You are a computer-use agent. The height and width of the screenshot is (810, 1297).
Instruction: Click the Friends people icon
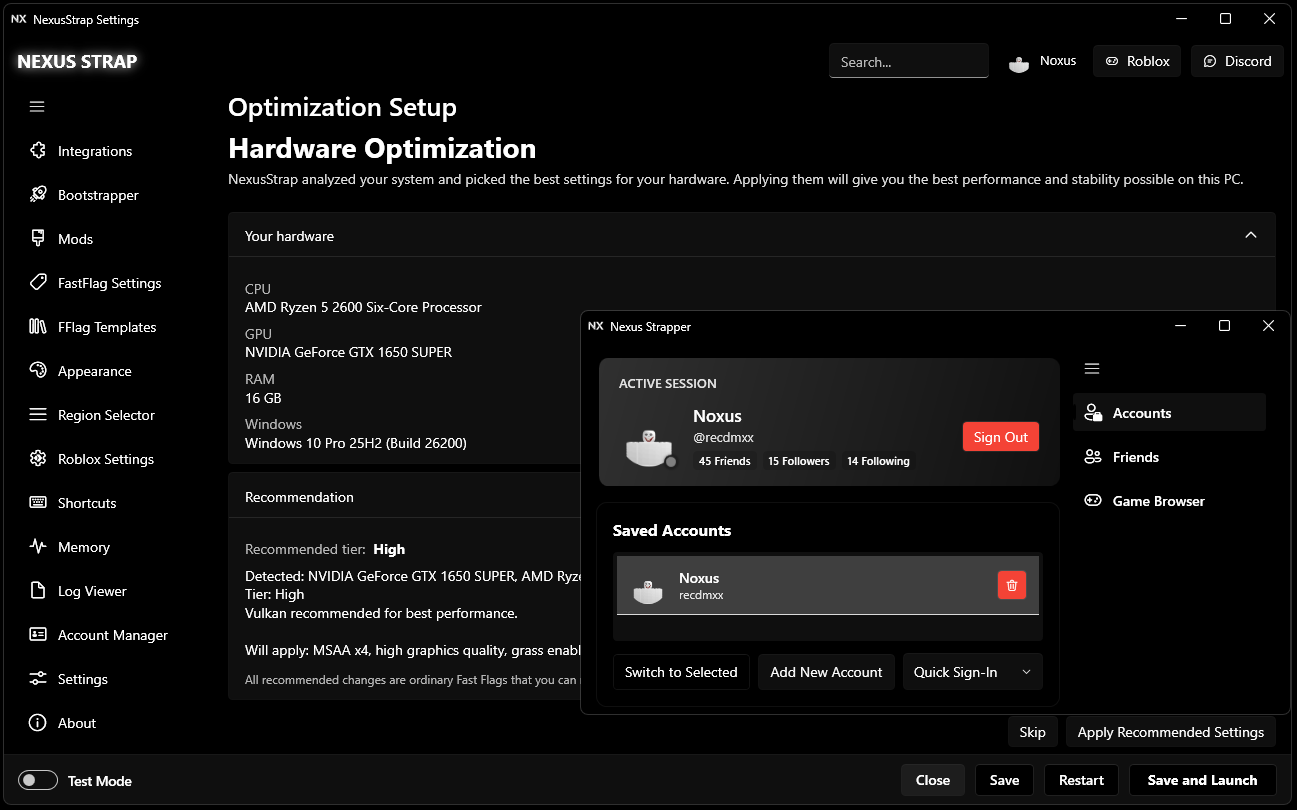1093,457
